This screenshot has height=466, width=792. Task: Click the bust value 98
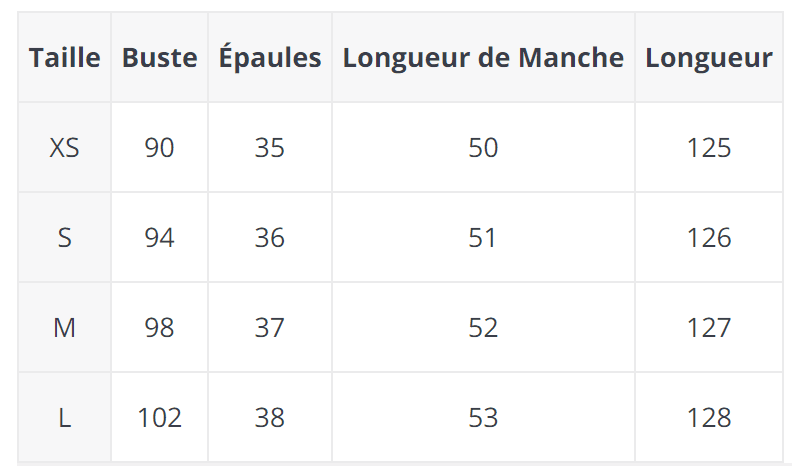(159, 328)
